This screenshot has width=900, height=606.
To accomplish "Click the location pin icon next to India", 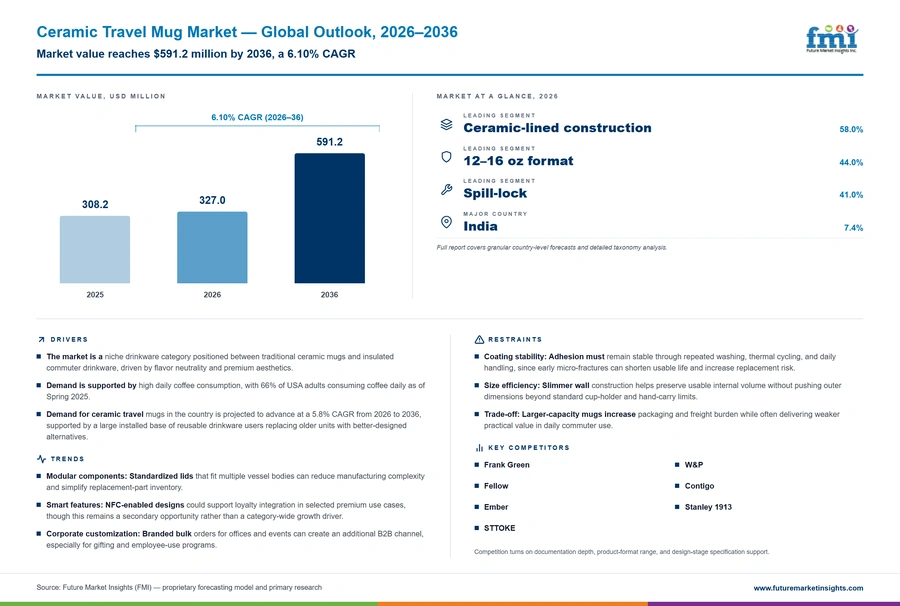I will coord(446,222).
